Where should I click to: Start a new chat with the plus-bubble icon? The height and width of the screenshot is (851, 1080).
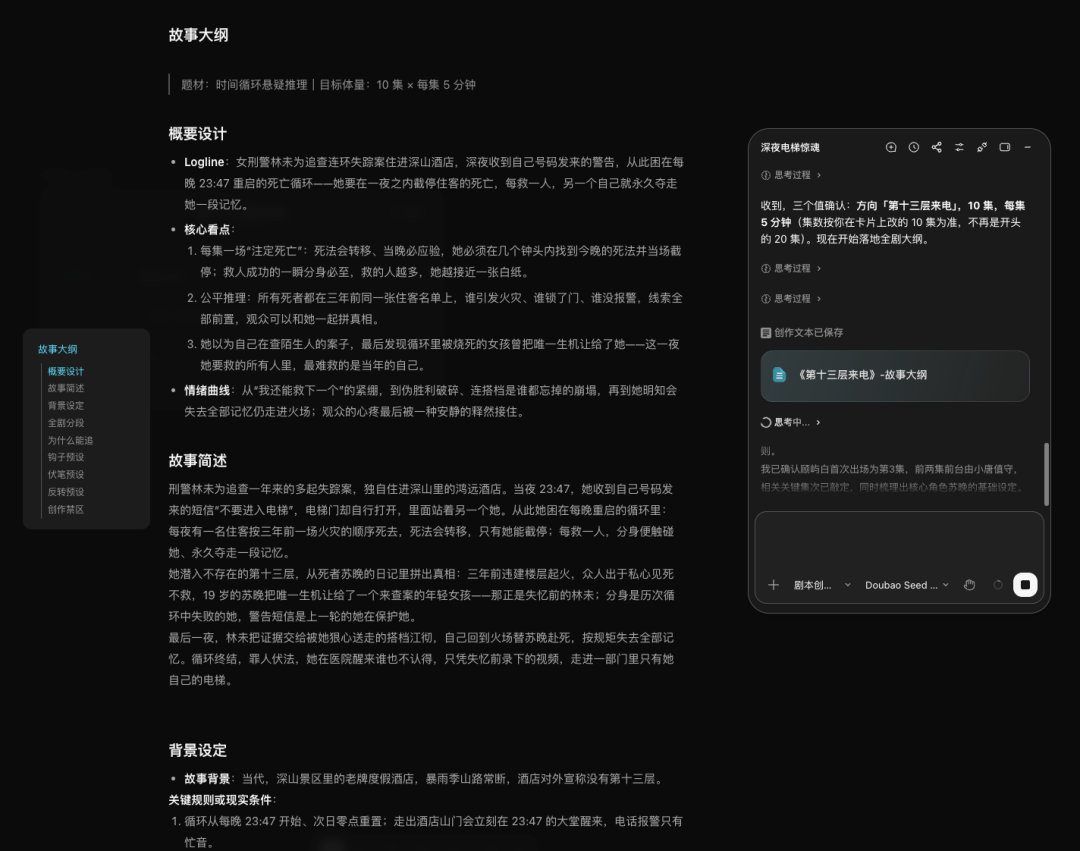pyautogui.click(x=891, y=147)
